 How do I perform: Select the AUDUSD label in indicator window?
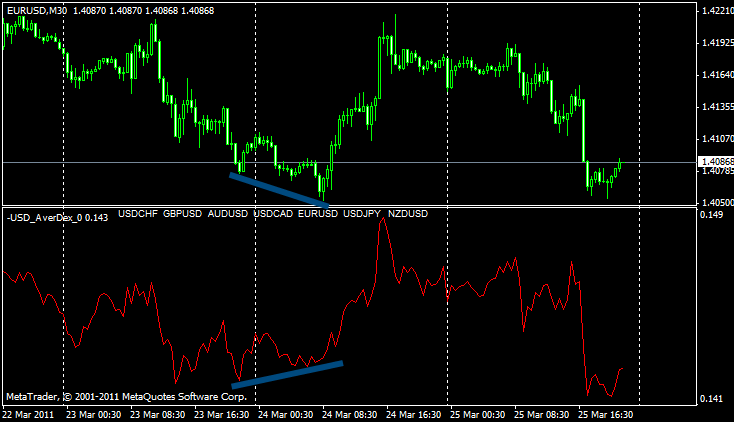pyautogui.click(x=227, y=214)
